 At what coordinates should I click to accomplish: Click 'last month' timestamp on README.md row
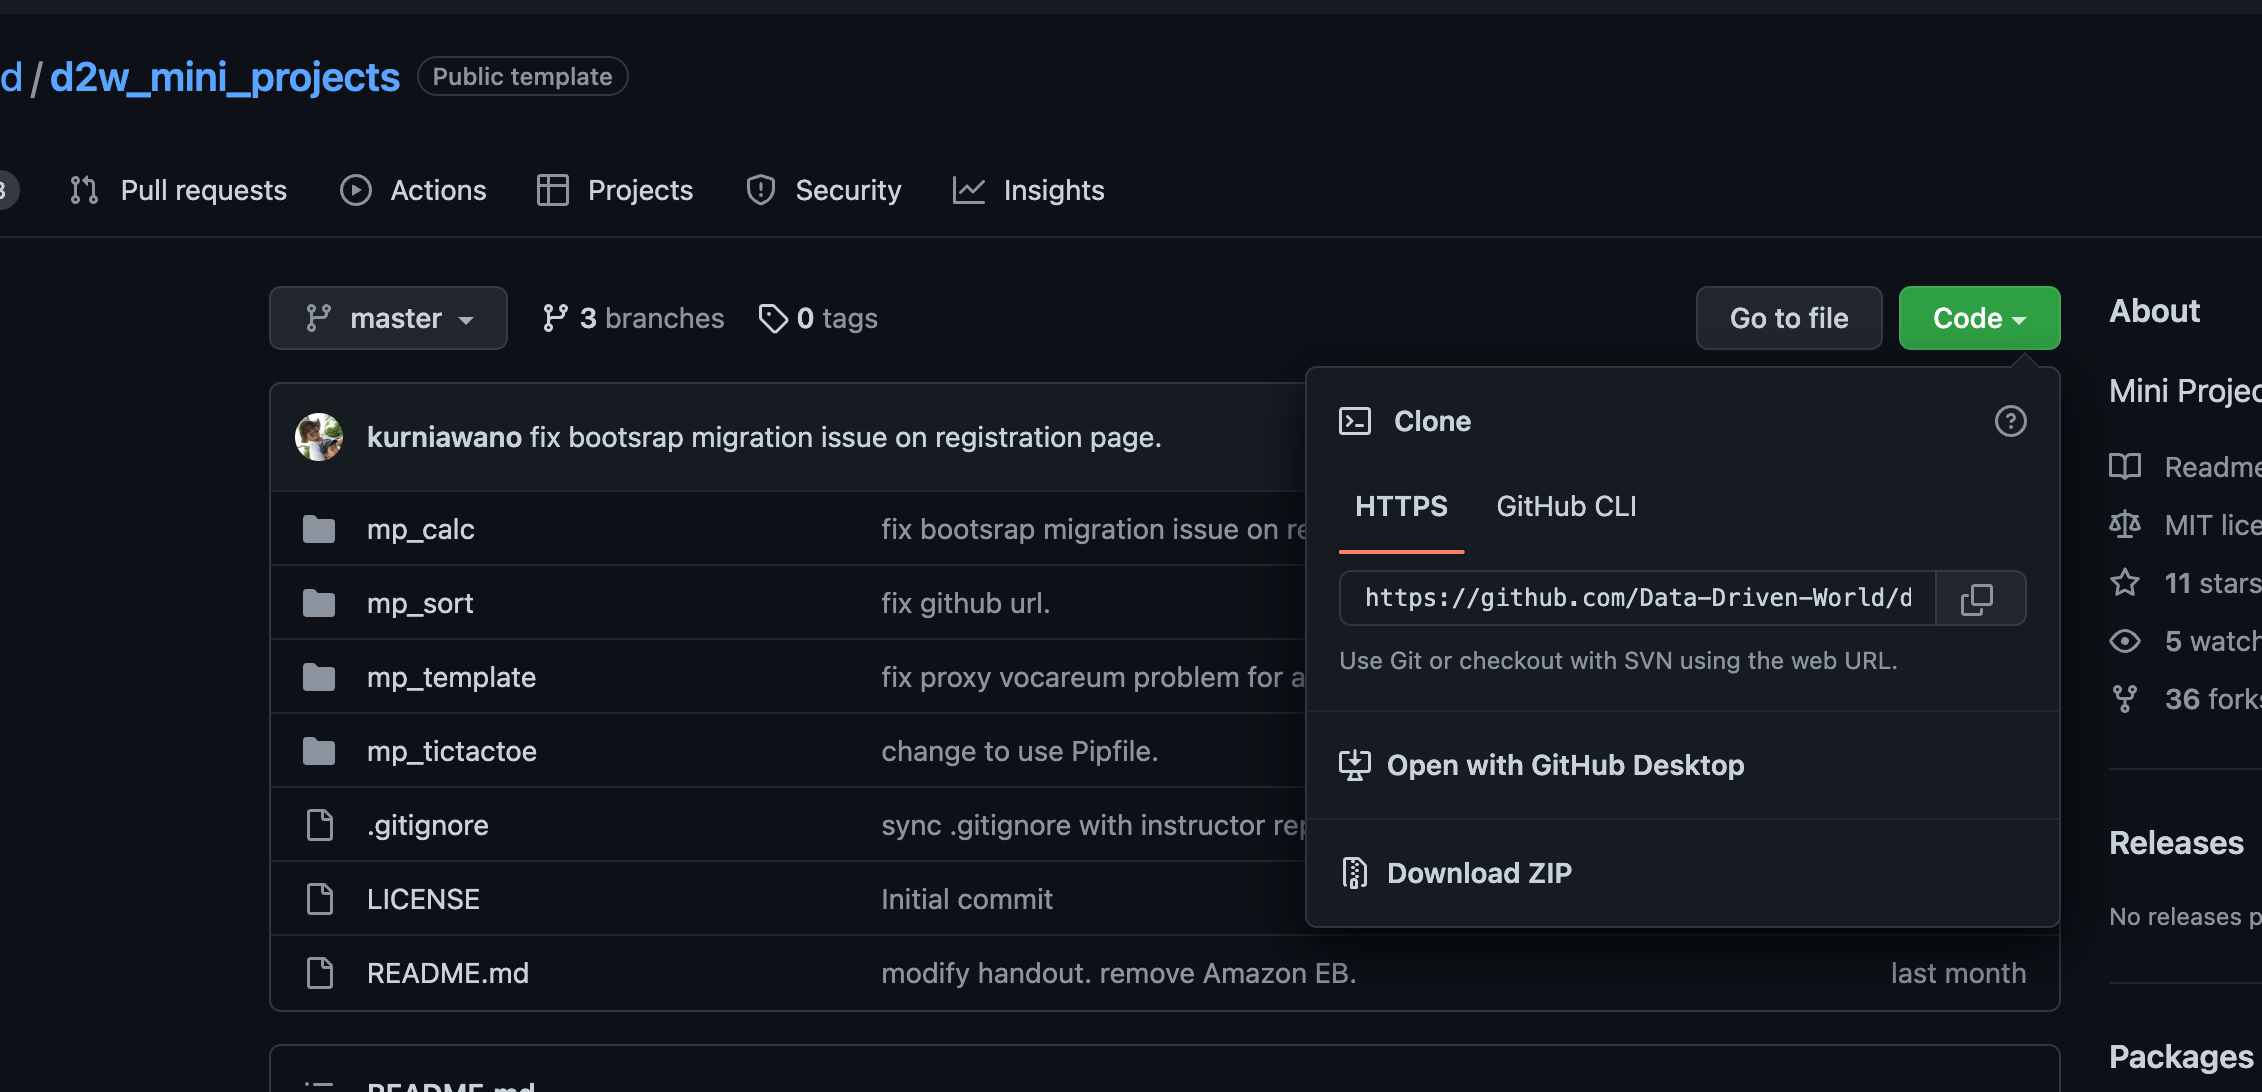[x=1958, y=973]
